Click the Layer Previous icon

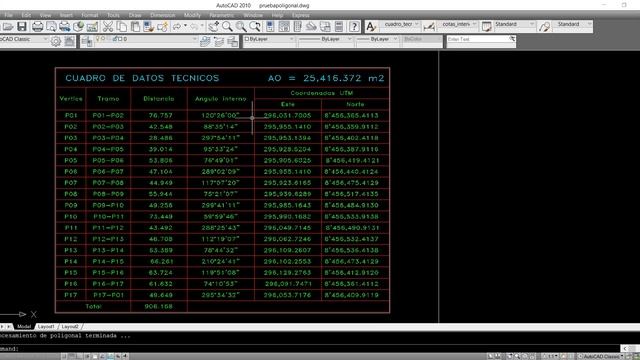(x=219, y=41)
